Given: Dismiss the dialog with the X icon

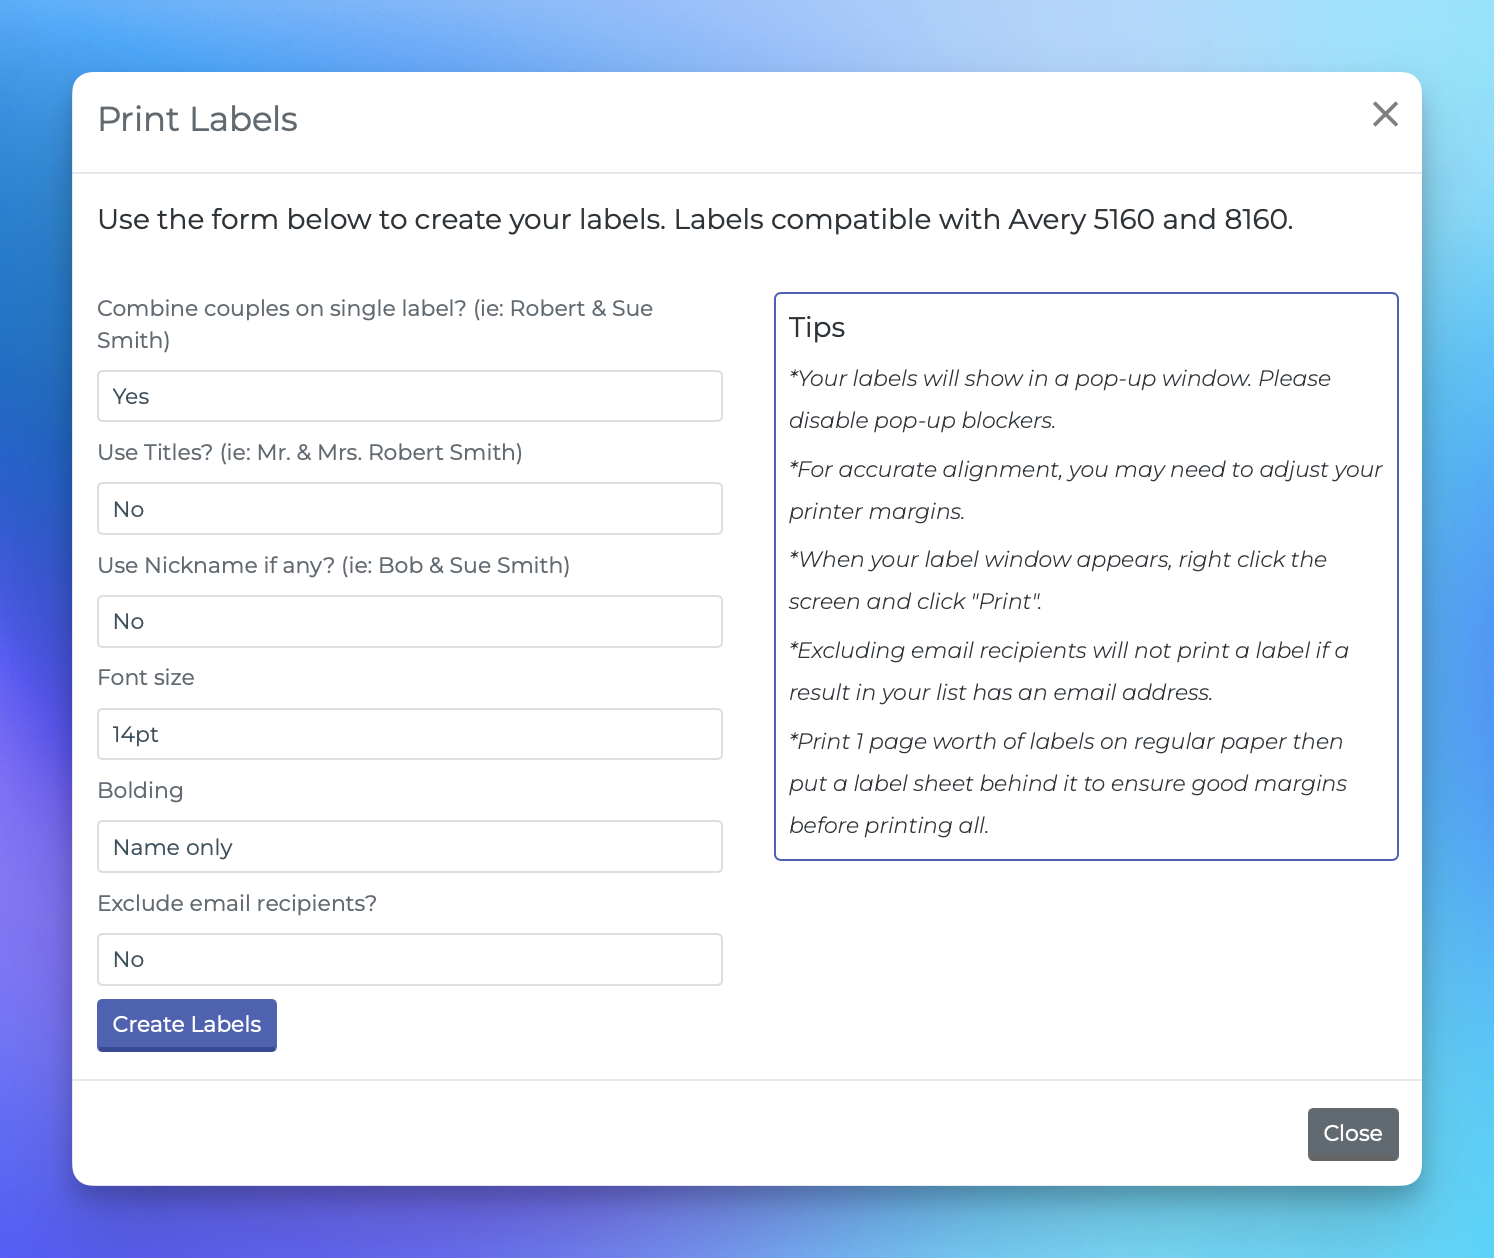Looking at the screenshot, I should pyautogui.click(x=1385, y=114).
